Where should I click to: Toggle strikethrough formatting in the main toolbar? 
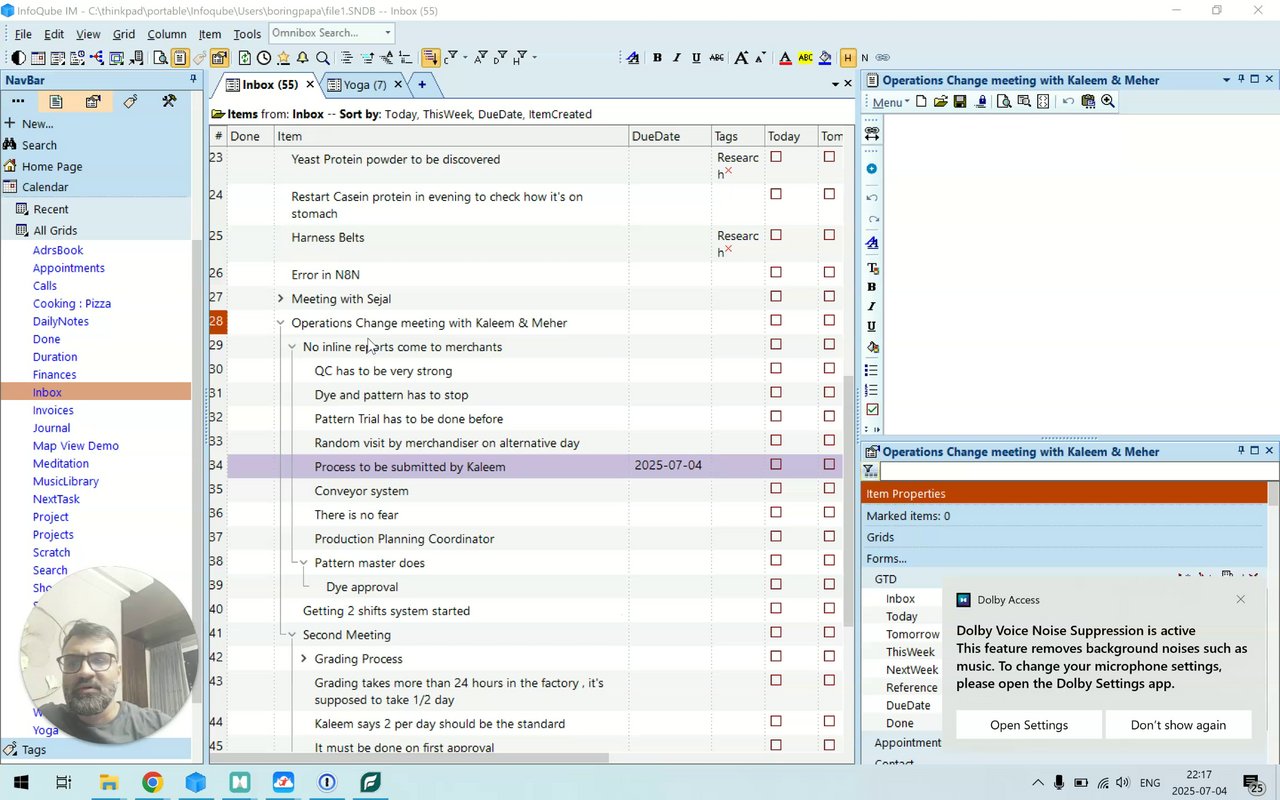(716, 58)
